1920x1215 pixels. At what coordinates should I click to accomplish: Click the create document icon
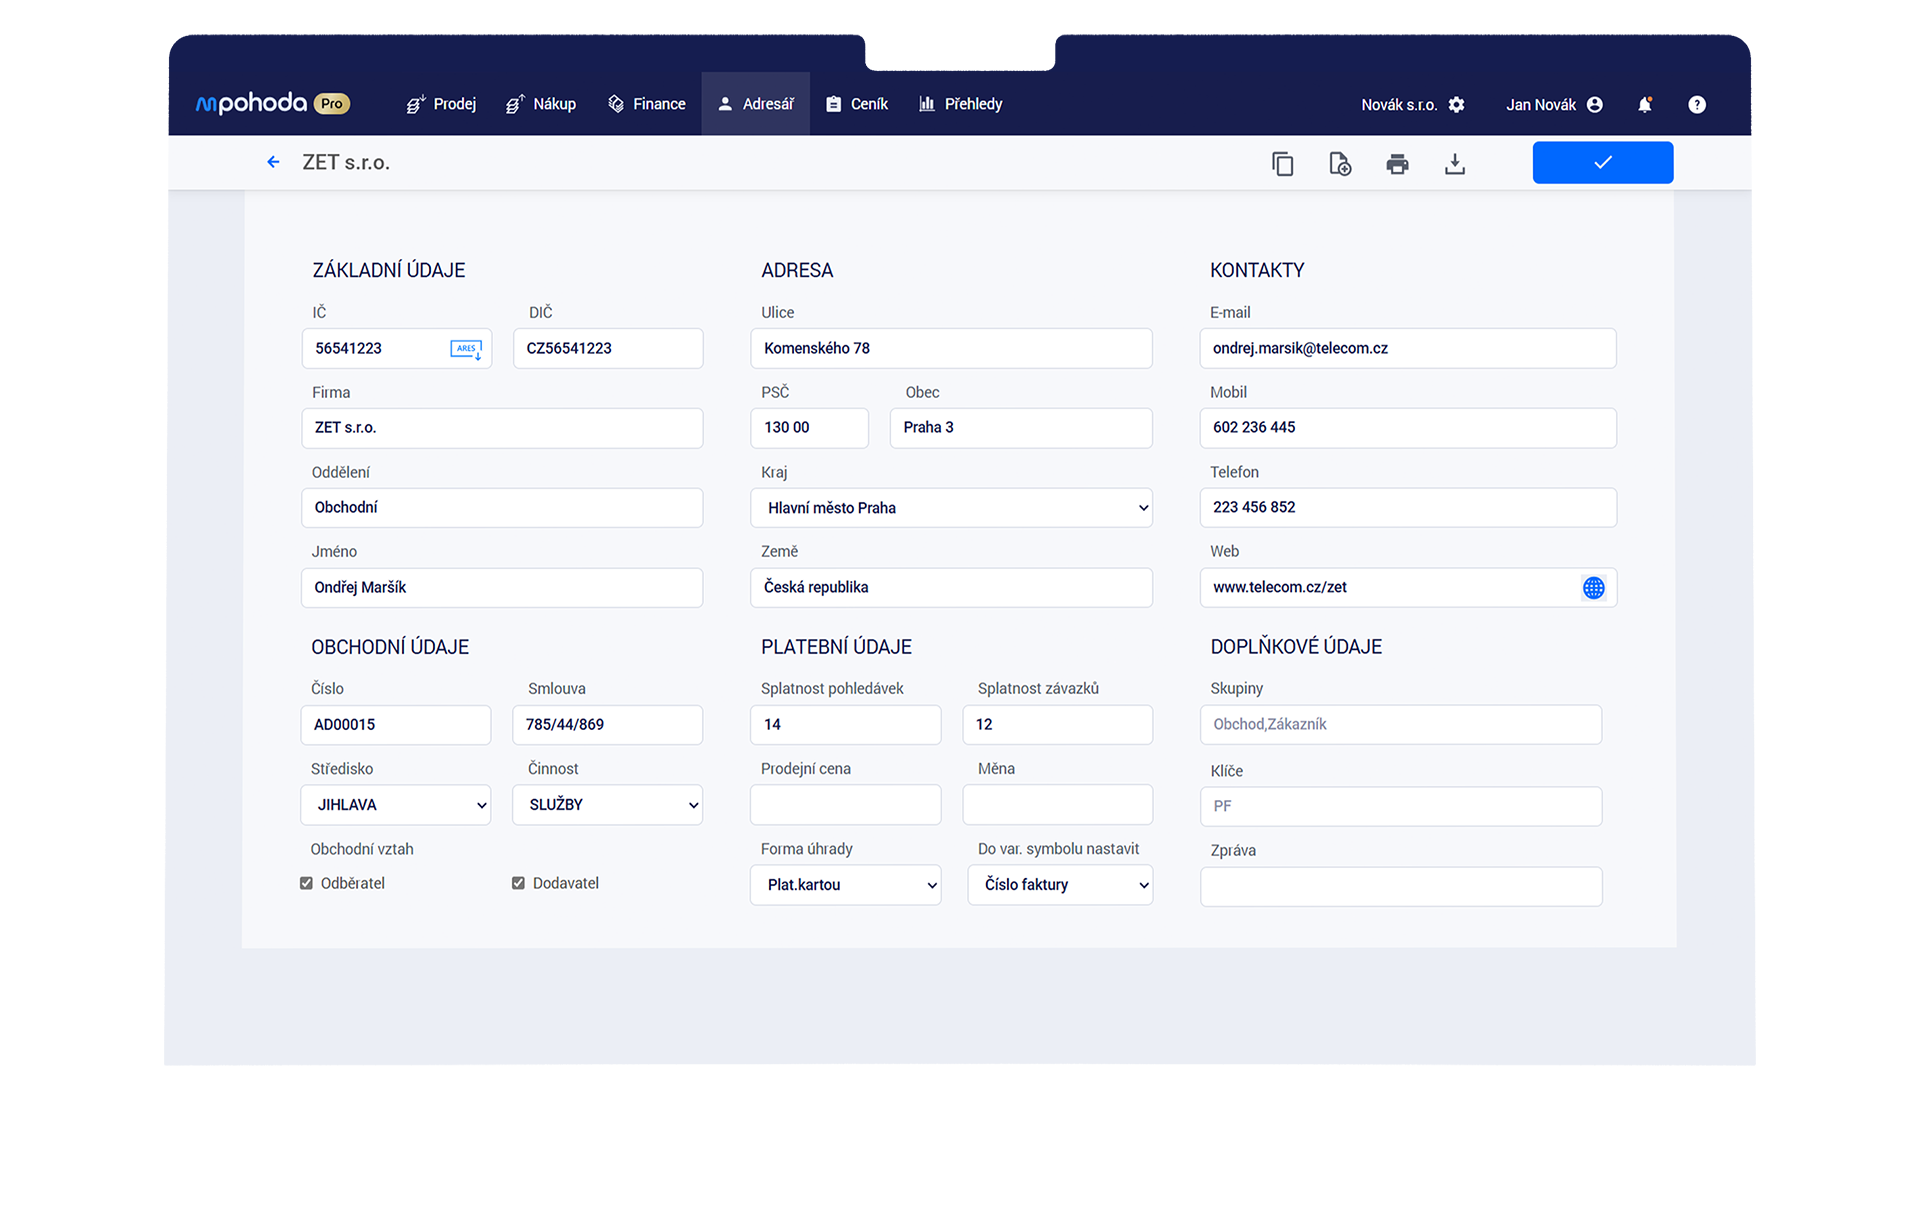tap(1340, 164)
